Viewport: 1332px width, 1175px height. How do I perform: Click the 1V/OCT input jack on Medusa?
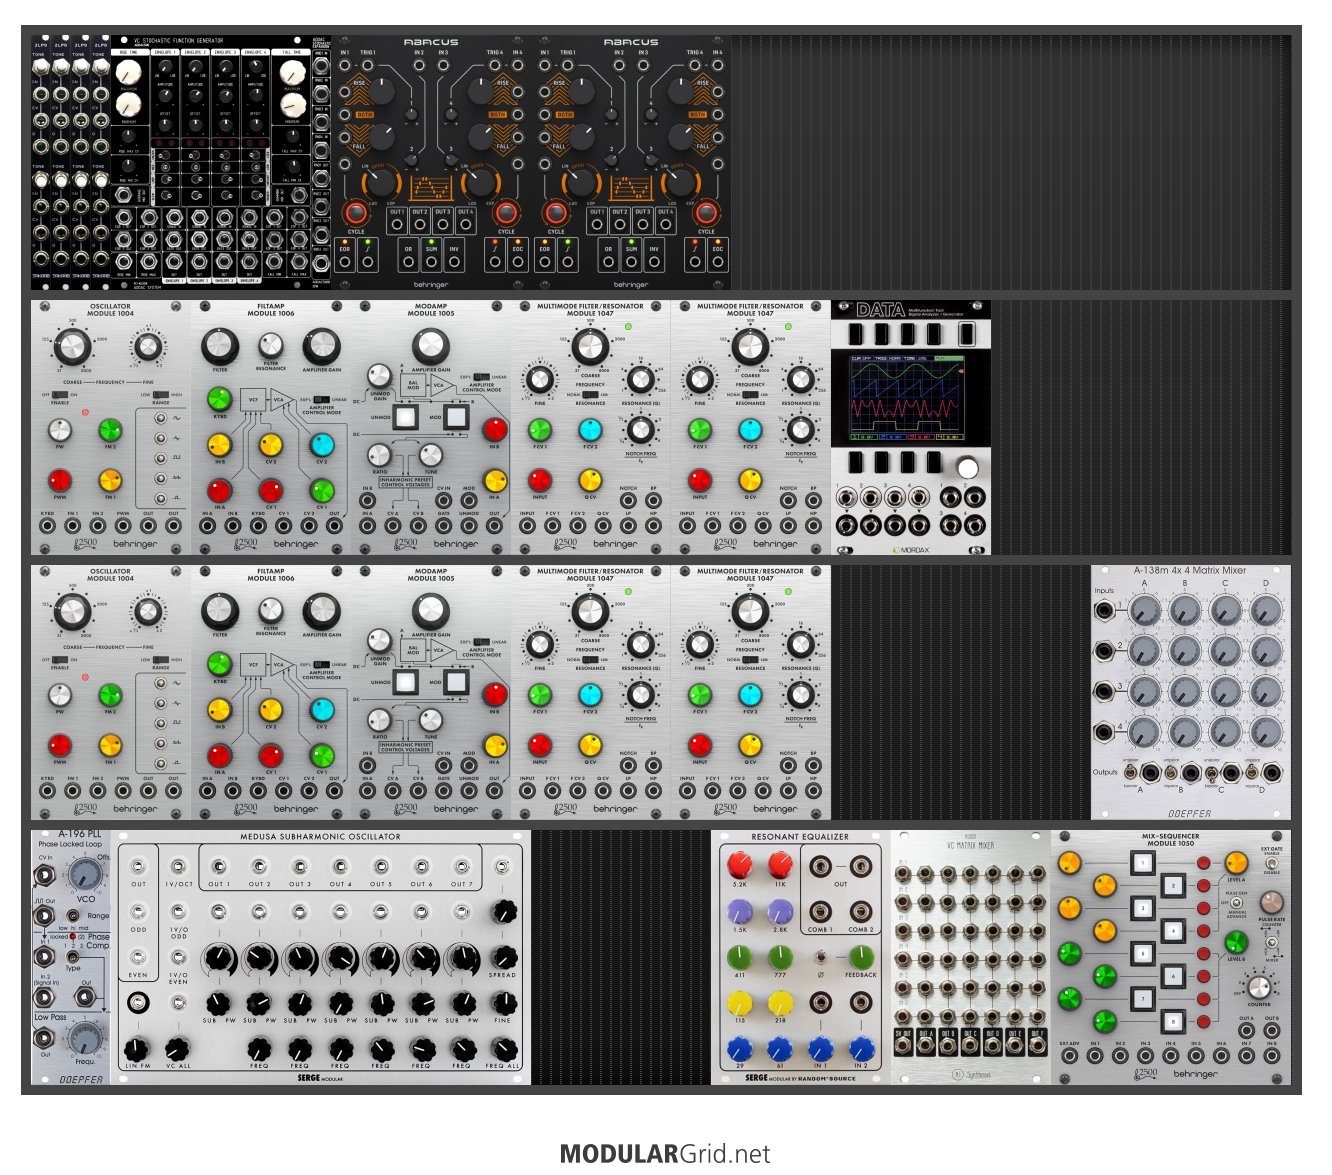coord(178,867)
